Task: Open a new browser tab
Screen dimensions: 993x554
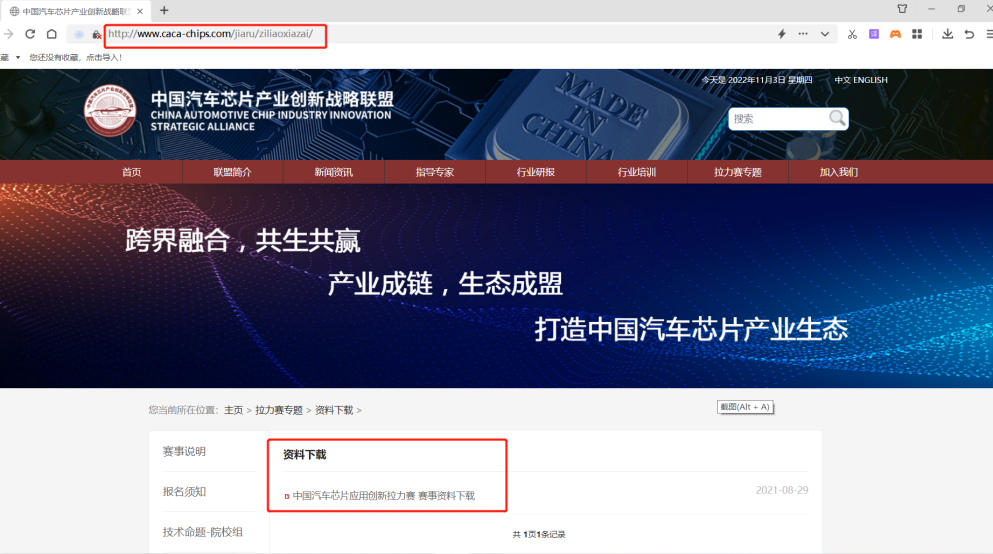Action: 164,10
